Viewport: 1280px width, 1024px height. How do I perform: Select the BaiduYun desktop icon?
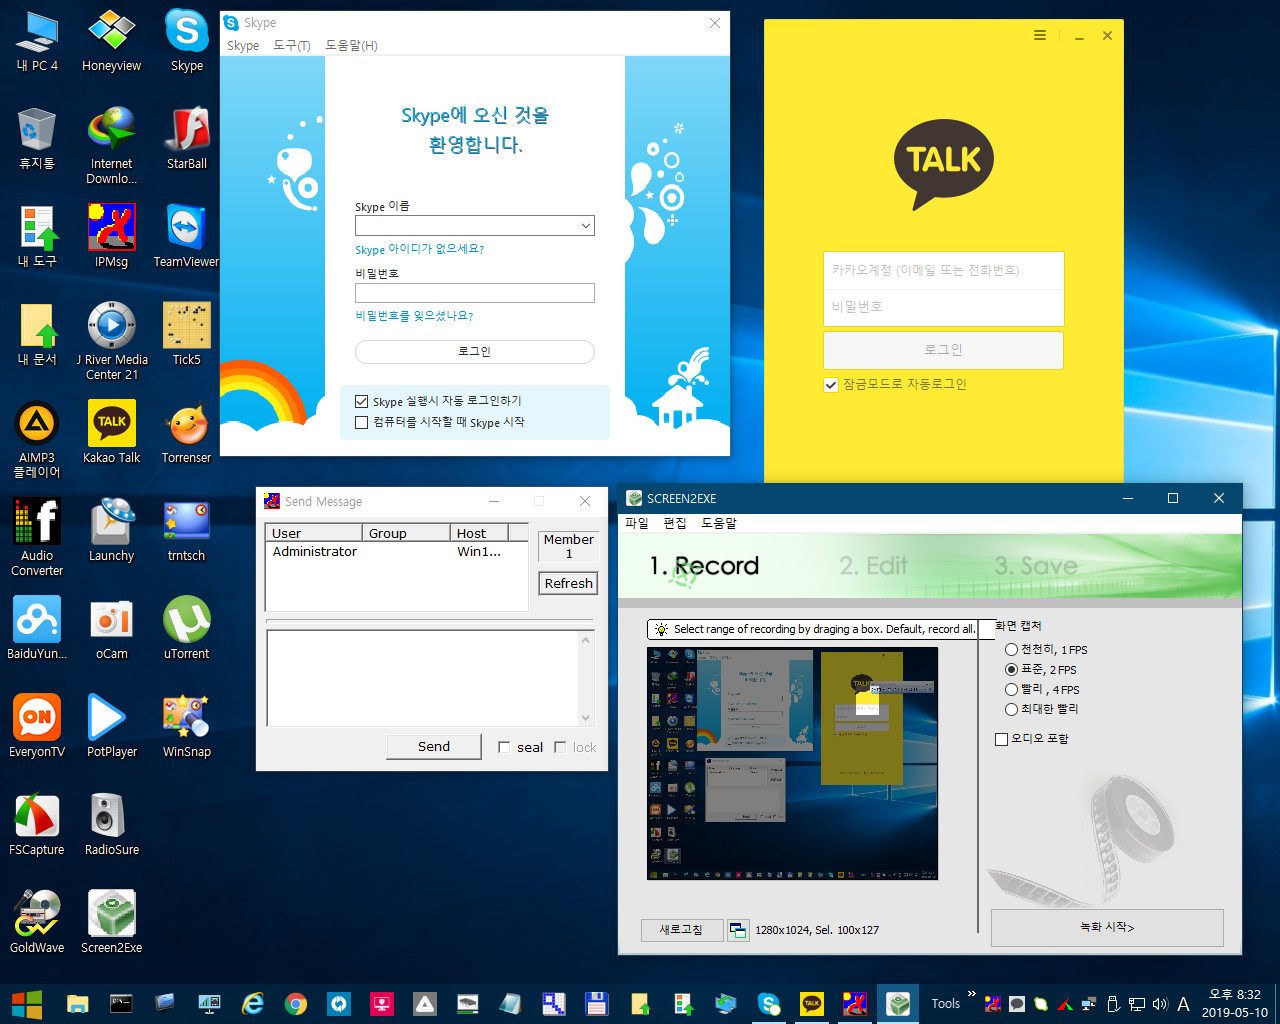[37, 628]
